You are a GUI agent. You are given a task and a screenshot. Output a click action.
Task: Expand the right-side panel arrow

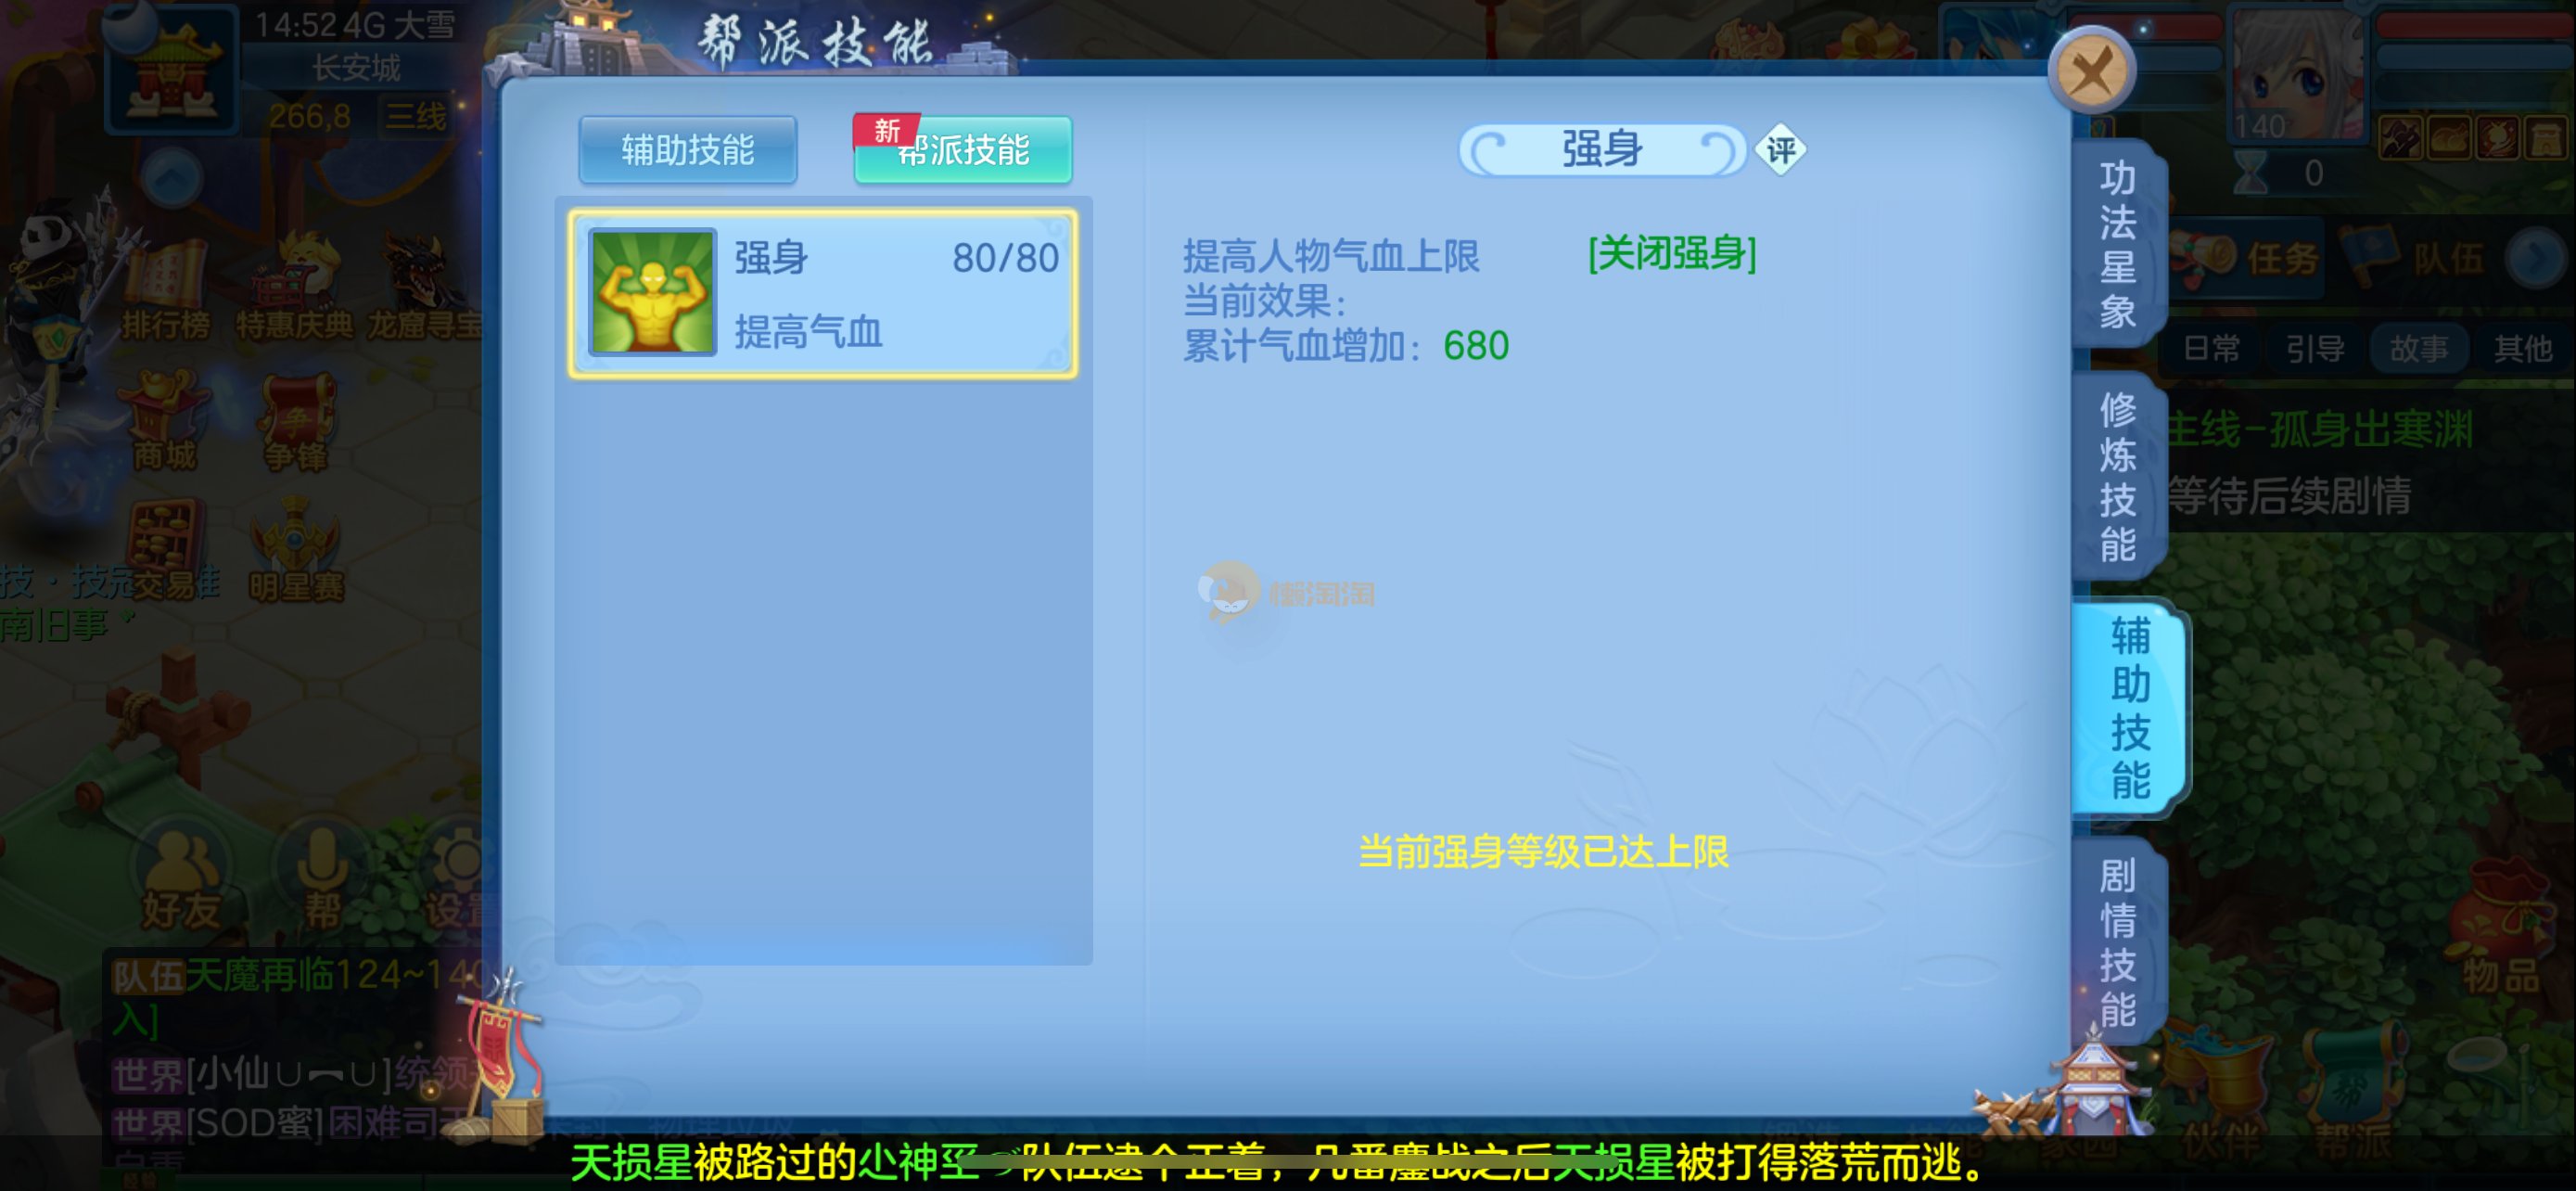2537,258
